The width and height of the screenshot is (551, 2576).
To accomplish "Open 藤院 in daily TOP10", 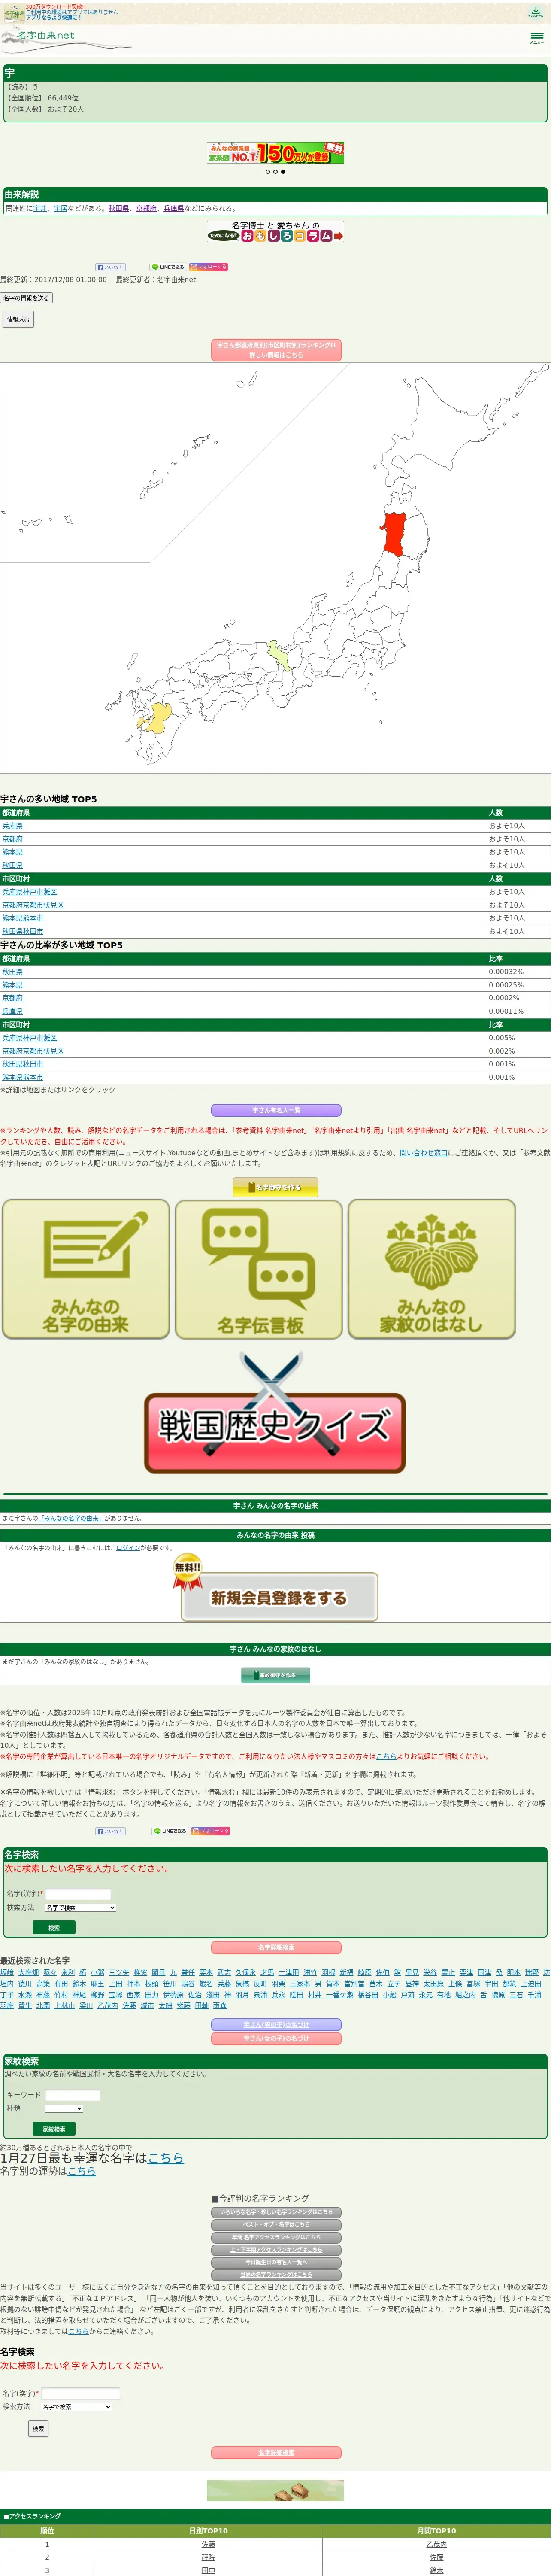I will click(208, 2557).
